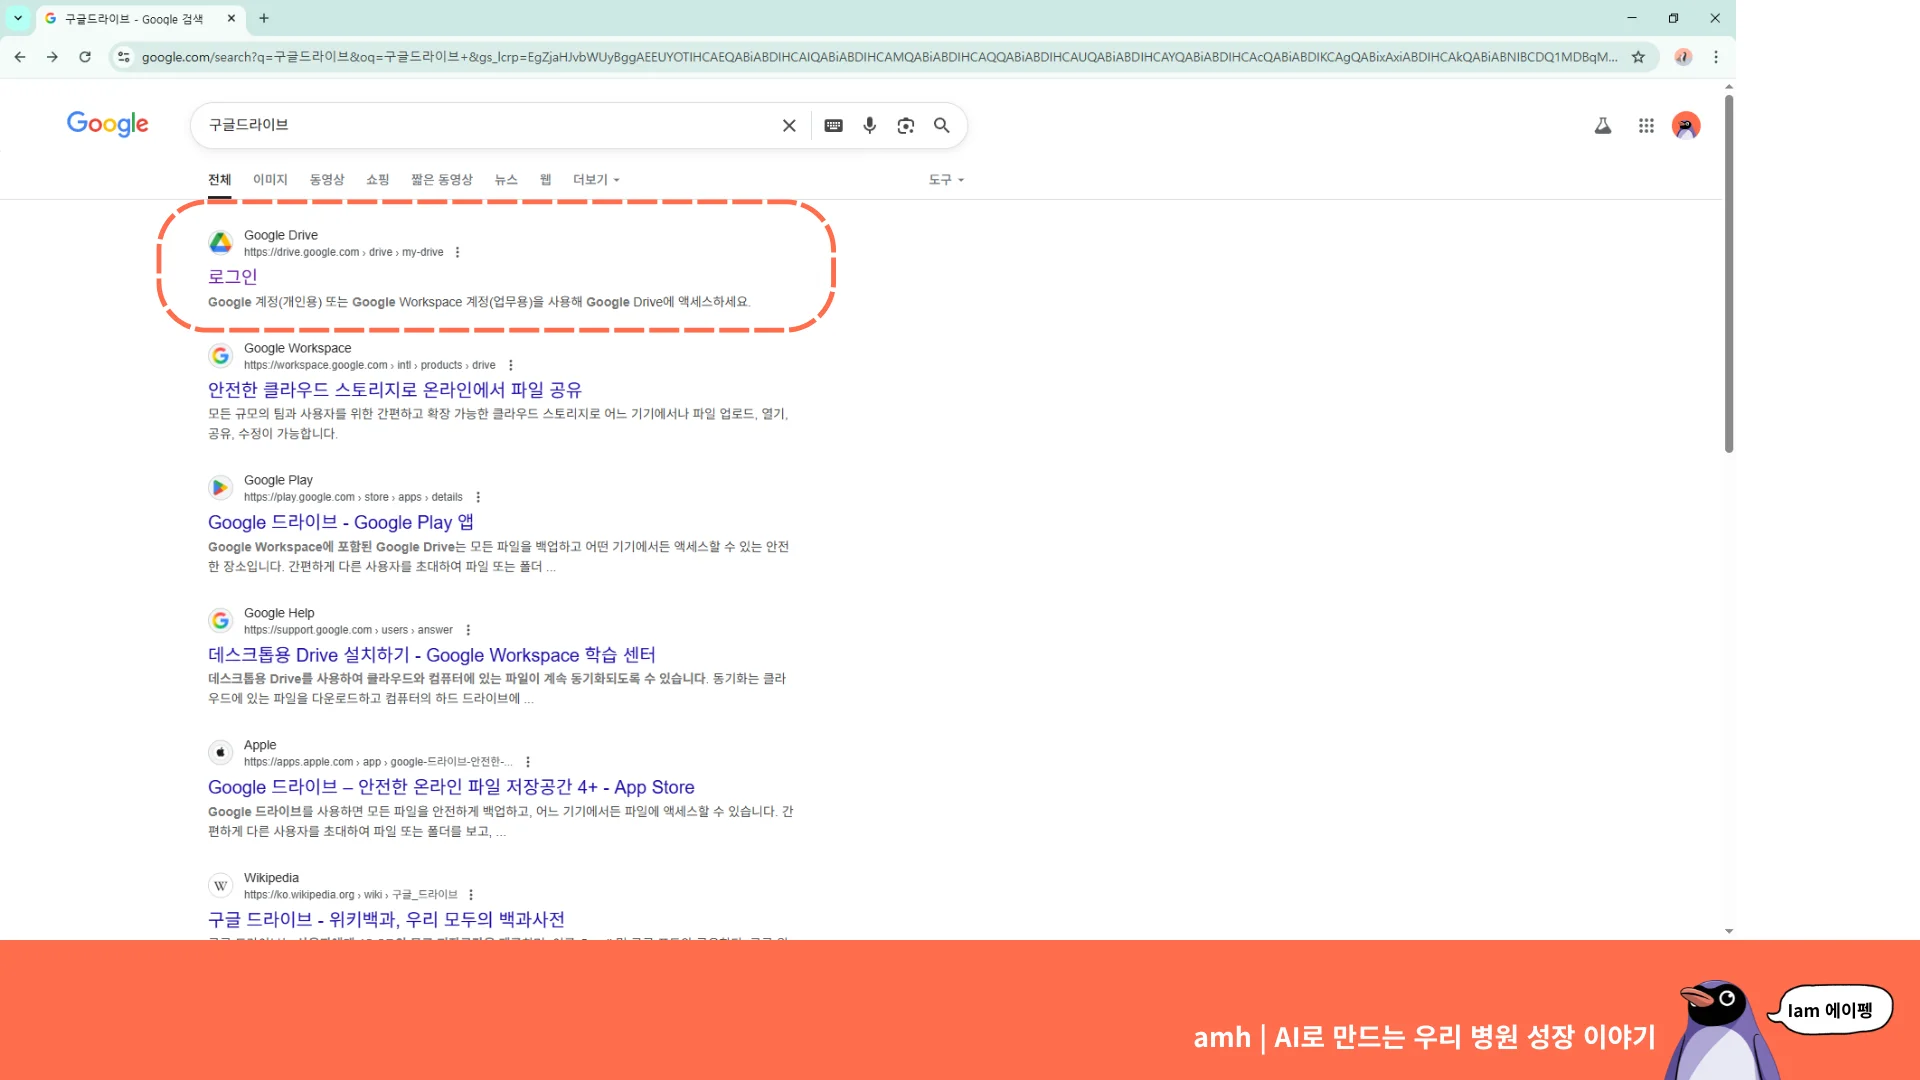Open Google 드라이브 - Google Play 앱 link
Viewport: 1920px width, 1080px height.
pos(340,522)
